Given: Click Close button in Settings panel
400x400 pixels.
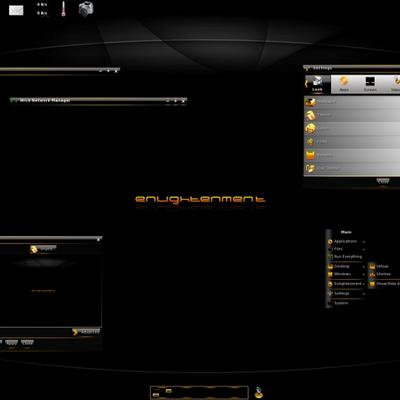Looking at the screenshot, I should (x=383, y=181).
